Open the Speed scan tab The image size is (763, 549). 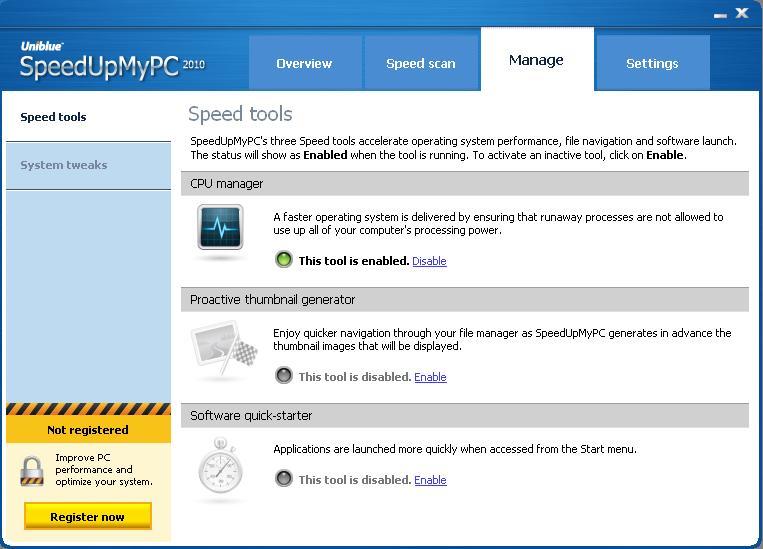coord(421,63)
